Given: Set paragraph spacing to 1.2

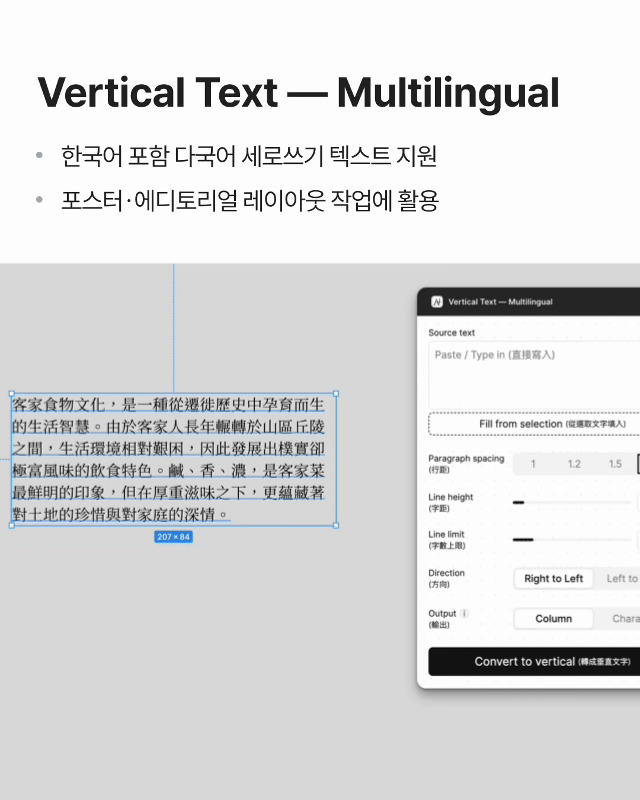Looking at the screenshot, I should [574, 464].
